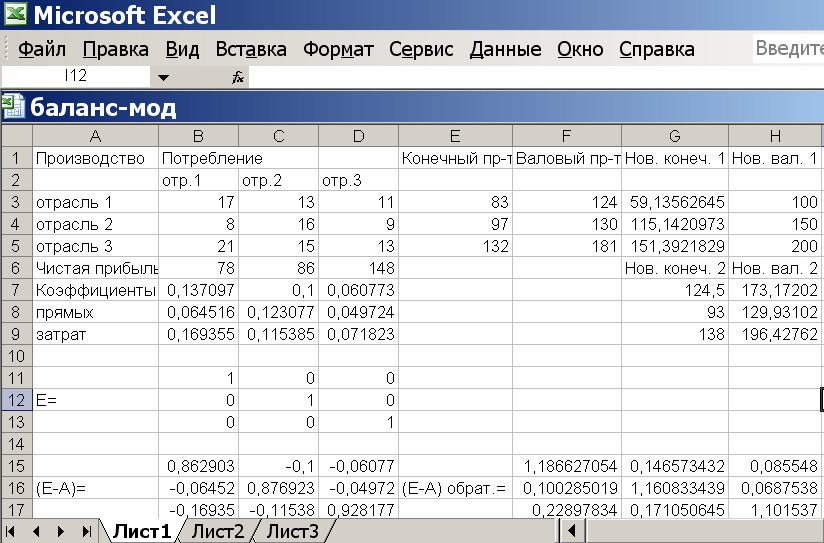Select row 1 header
The image size is (824, 543).
17,158
